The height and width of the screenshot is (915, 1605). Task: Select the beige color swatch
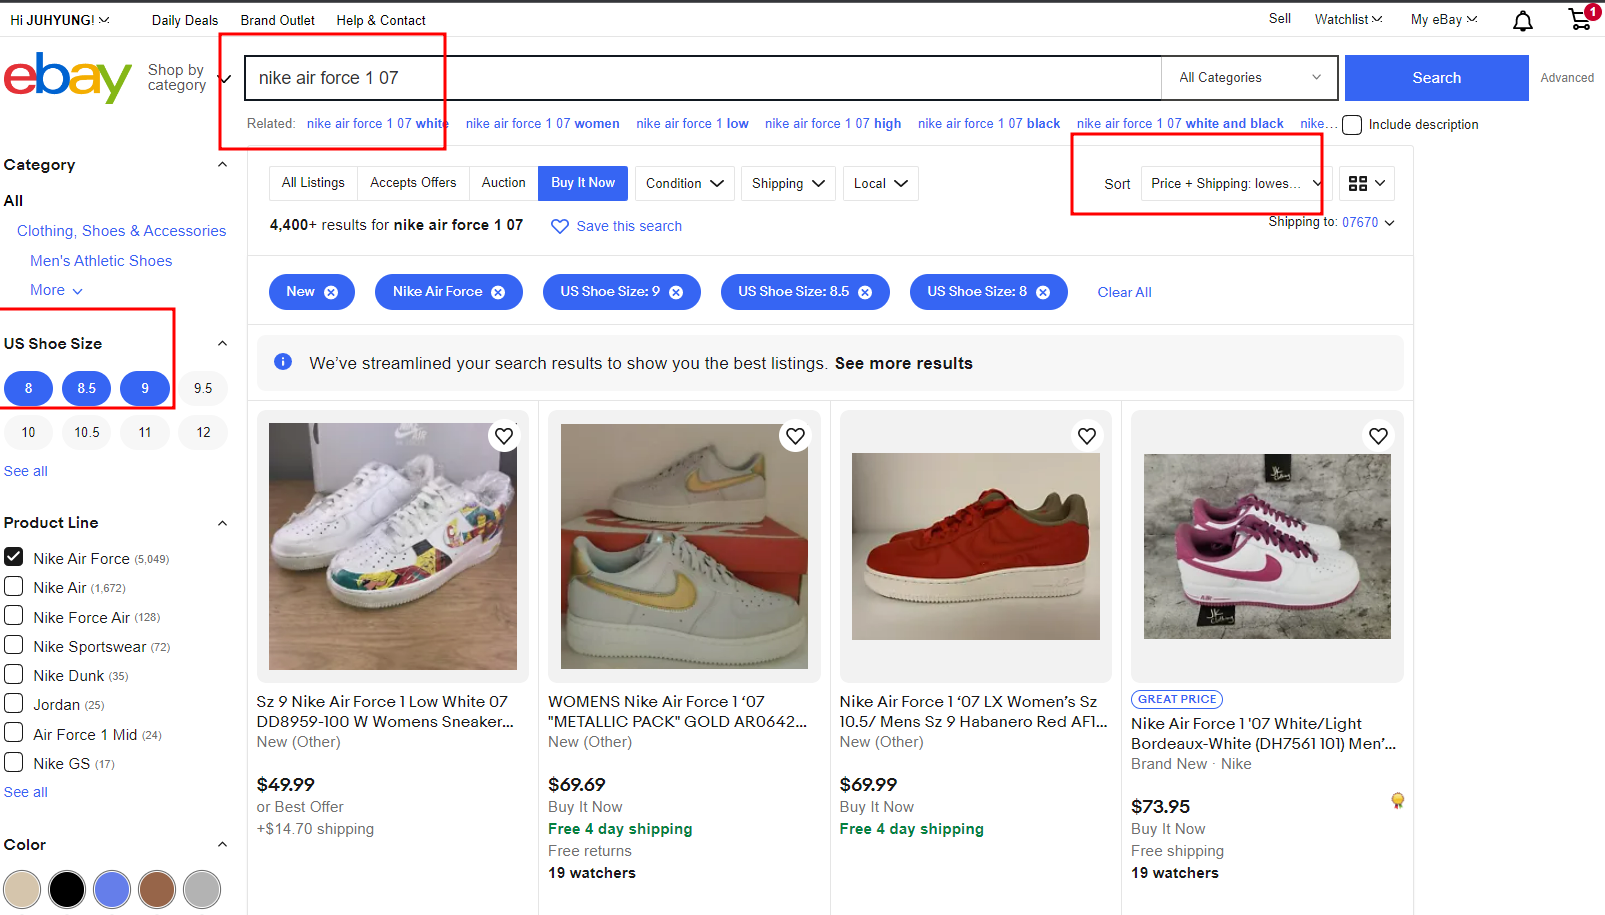[22, 889]
